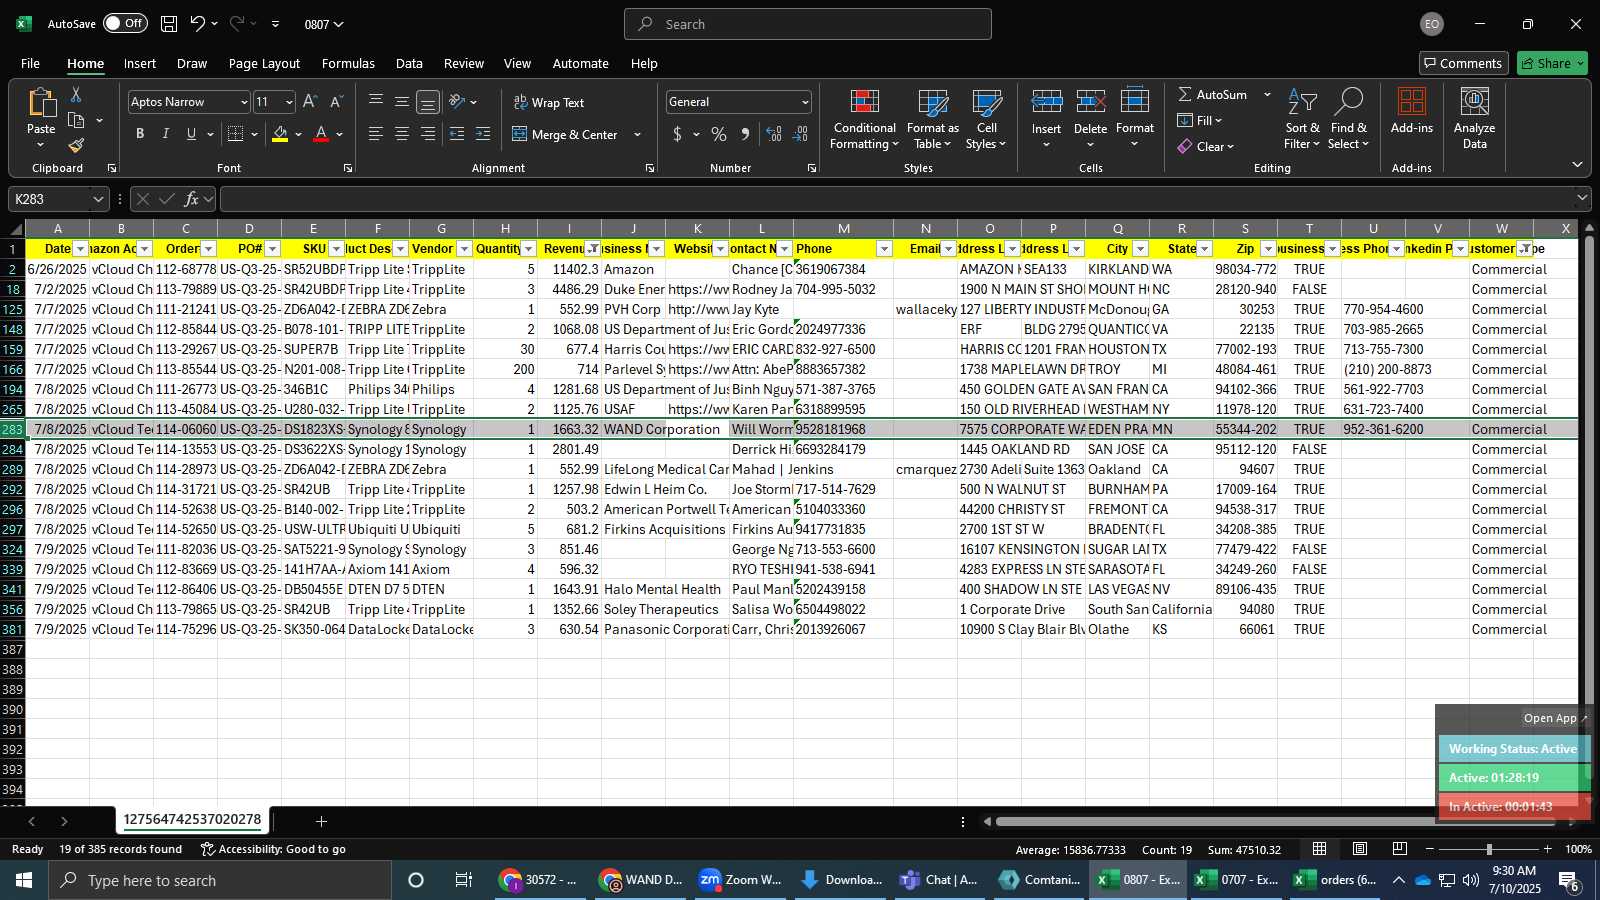Click the Increase Indent icon

click(x=483, y=134)
